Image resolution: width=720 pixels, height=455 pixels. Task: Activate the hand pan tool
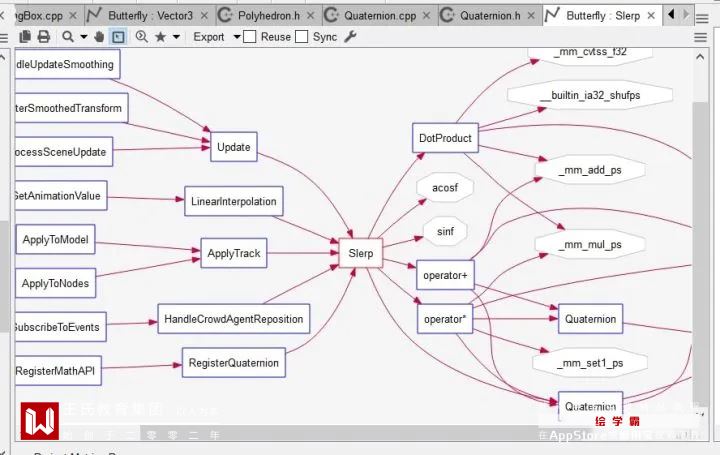tap(99, 37)
